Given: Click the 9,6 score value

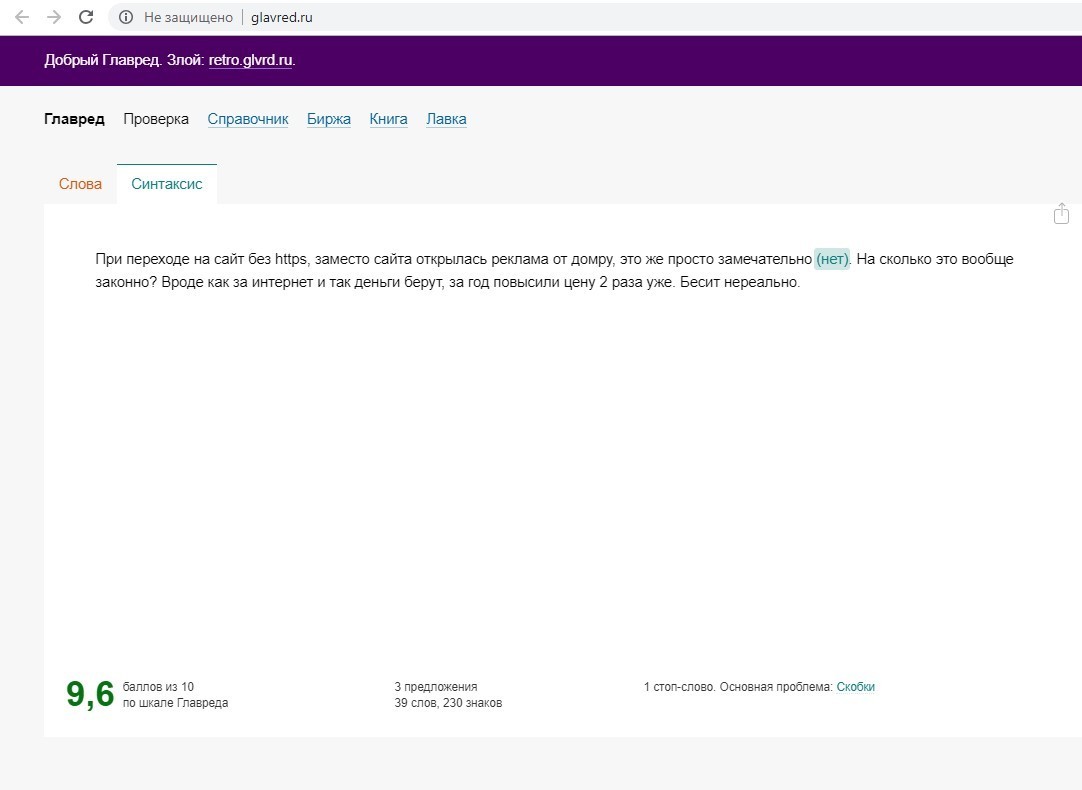Looking at the screenshot, I should tap(90, 694).
